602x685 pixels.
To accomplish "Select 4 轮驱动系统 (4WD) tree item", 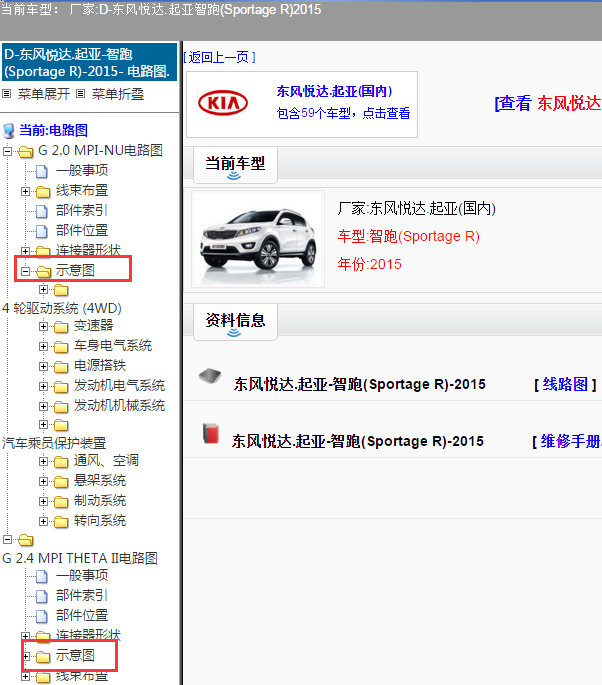I will (62, 308).
